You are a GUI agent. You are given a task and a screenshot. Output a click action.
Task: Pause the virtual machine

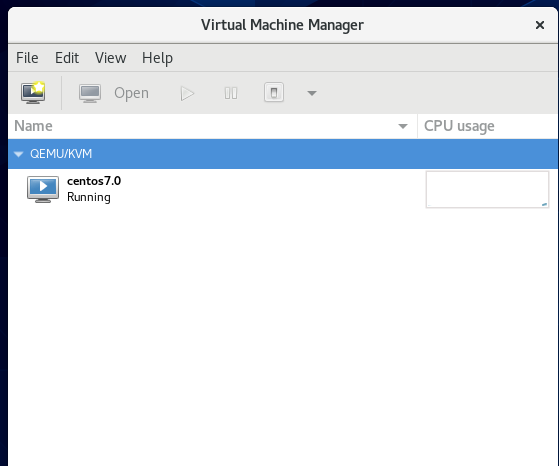coord(231,93)
